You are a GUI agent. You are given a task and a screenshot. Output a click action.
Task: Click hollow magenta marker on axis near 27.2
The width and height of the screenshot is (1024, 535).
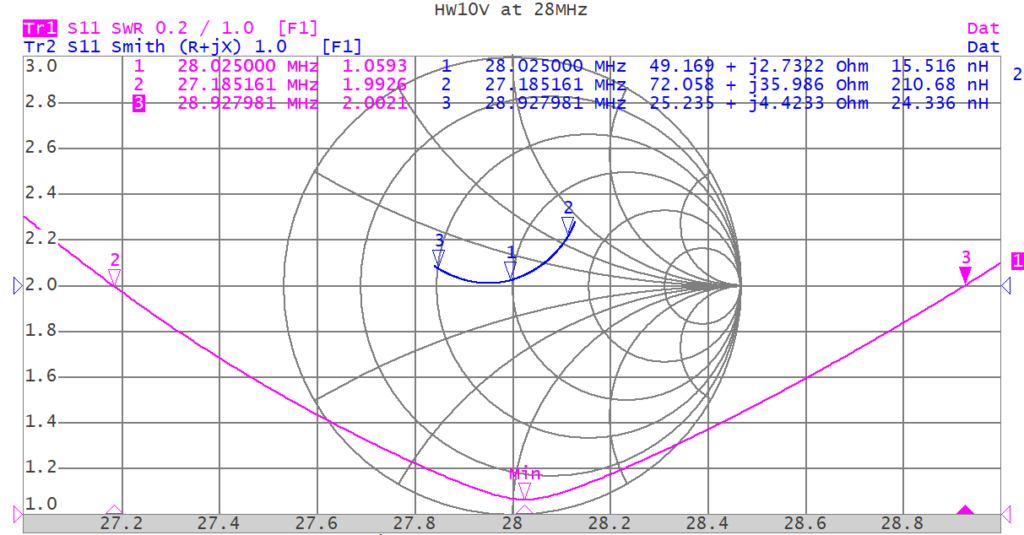pos(115,511)
